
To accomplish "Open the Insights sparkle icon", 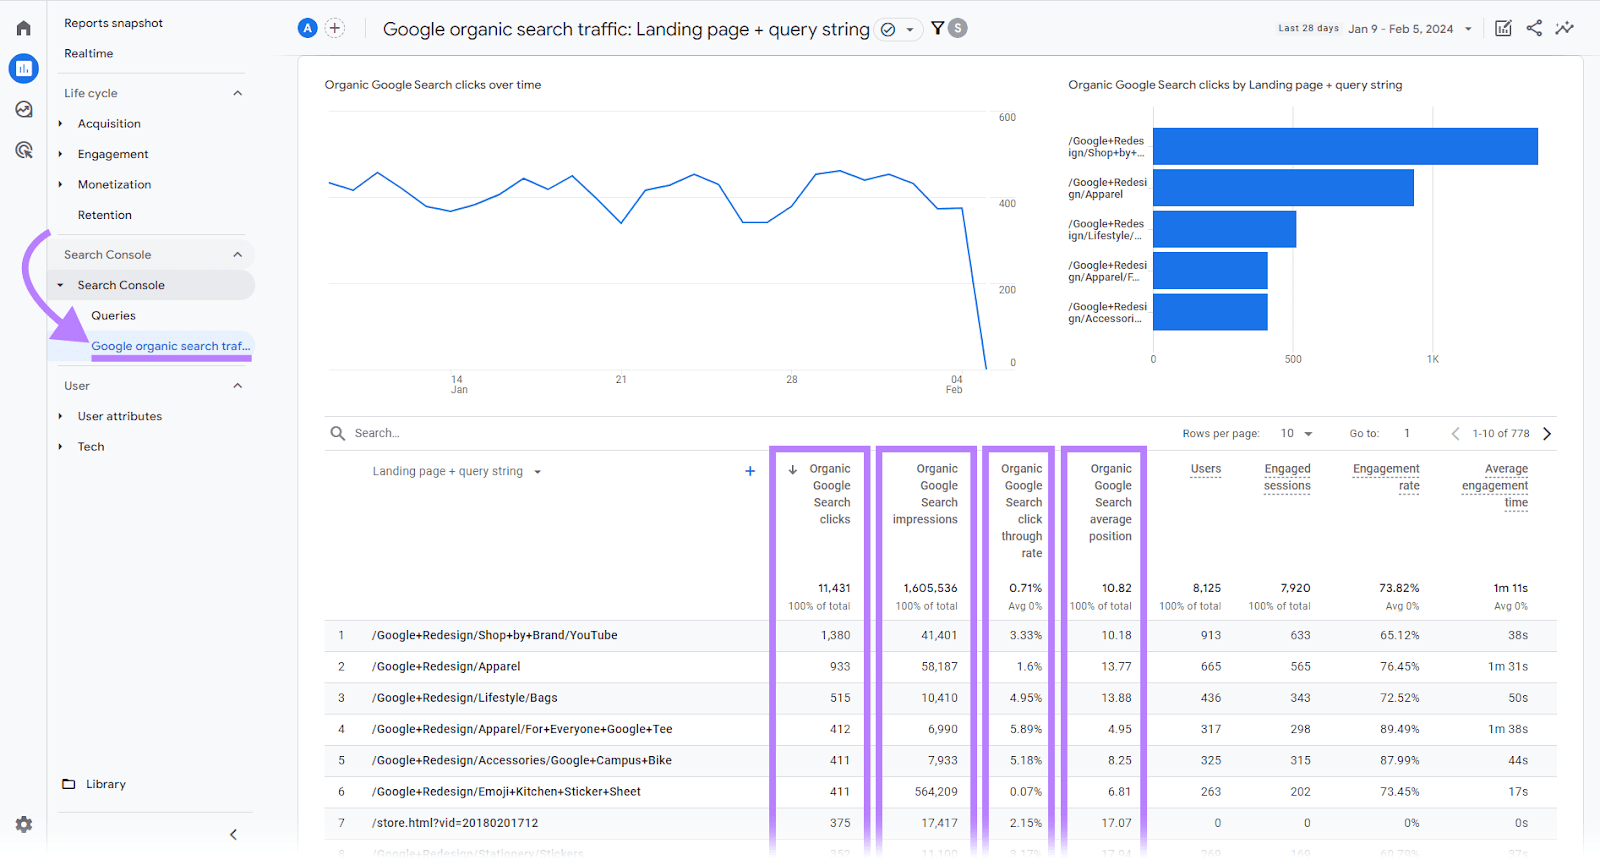I will point(1565,28).
